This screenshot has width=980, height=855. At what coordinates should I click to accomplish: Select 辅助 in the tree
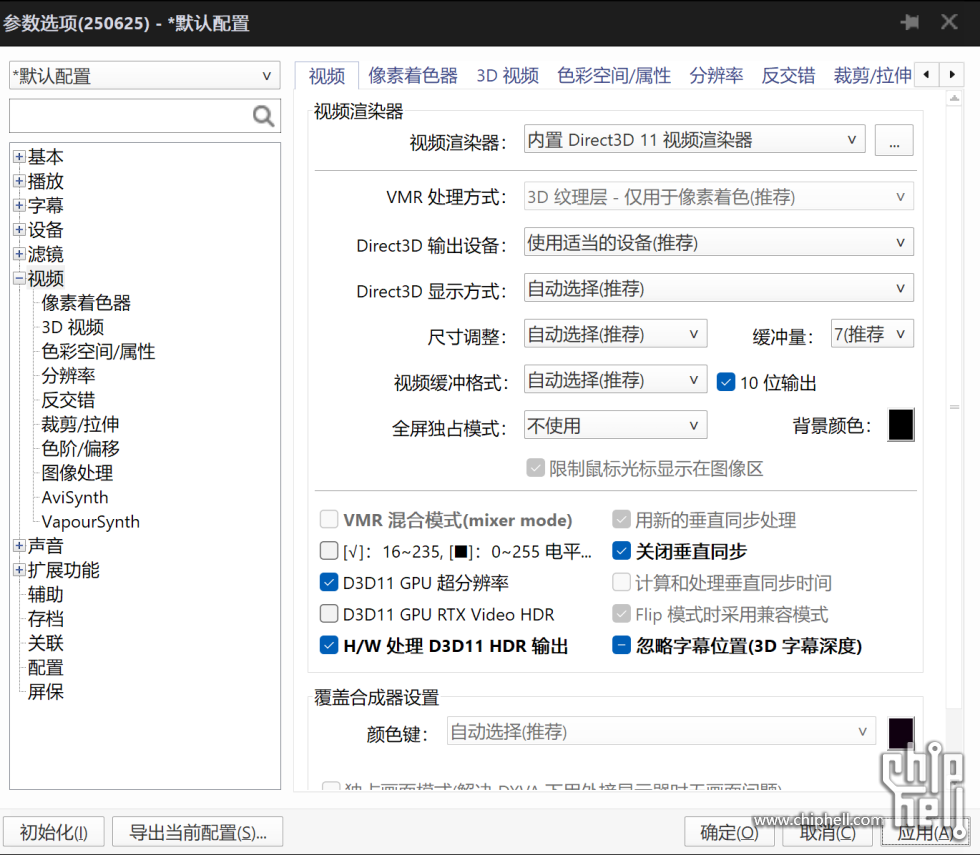coord(45,594)
